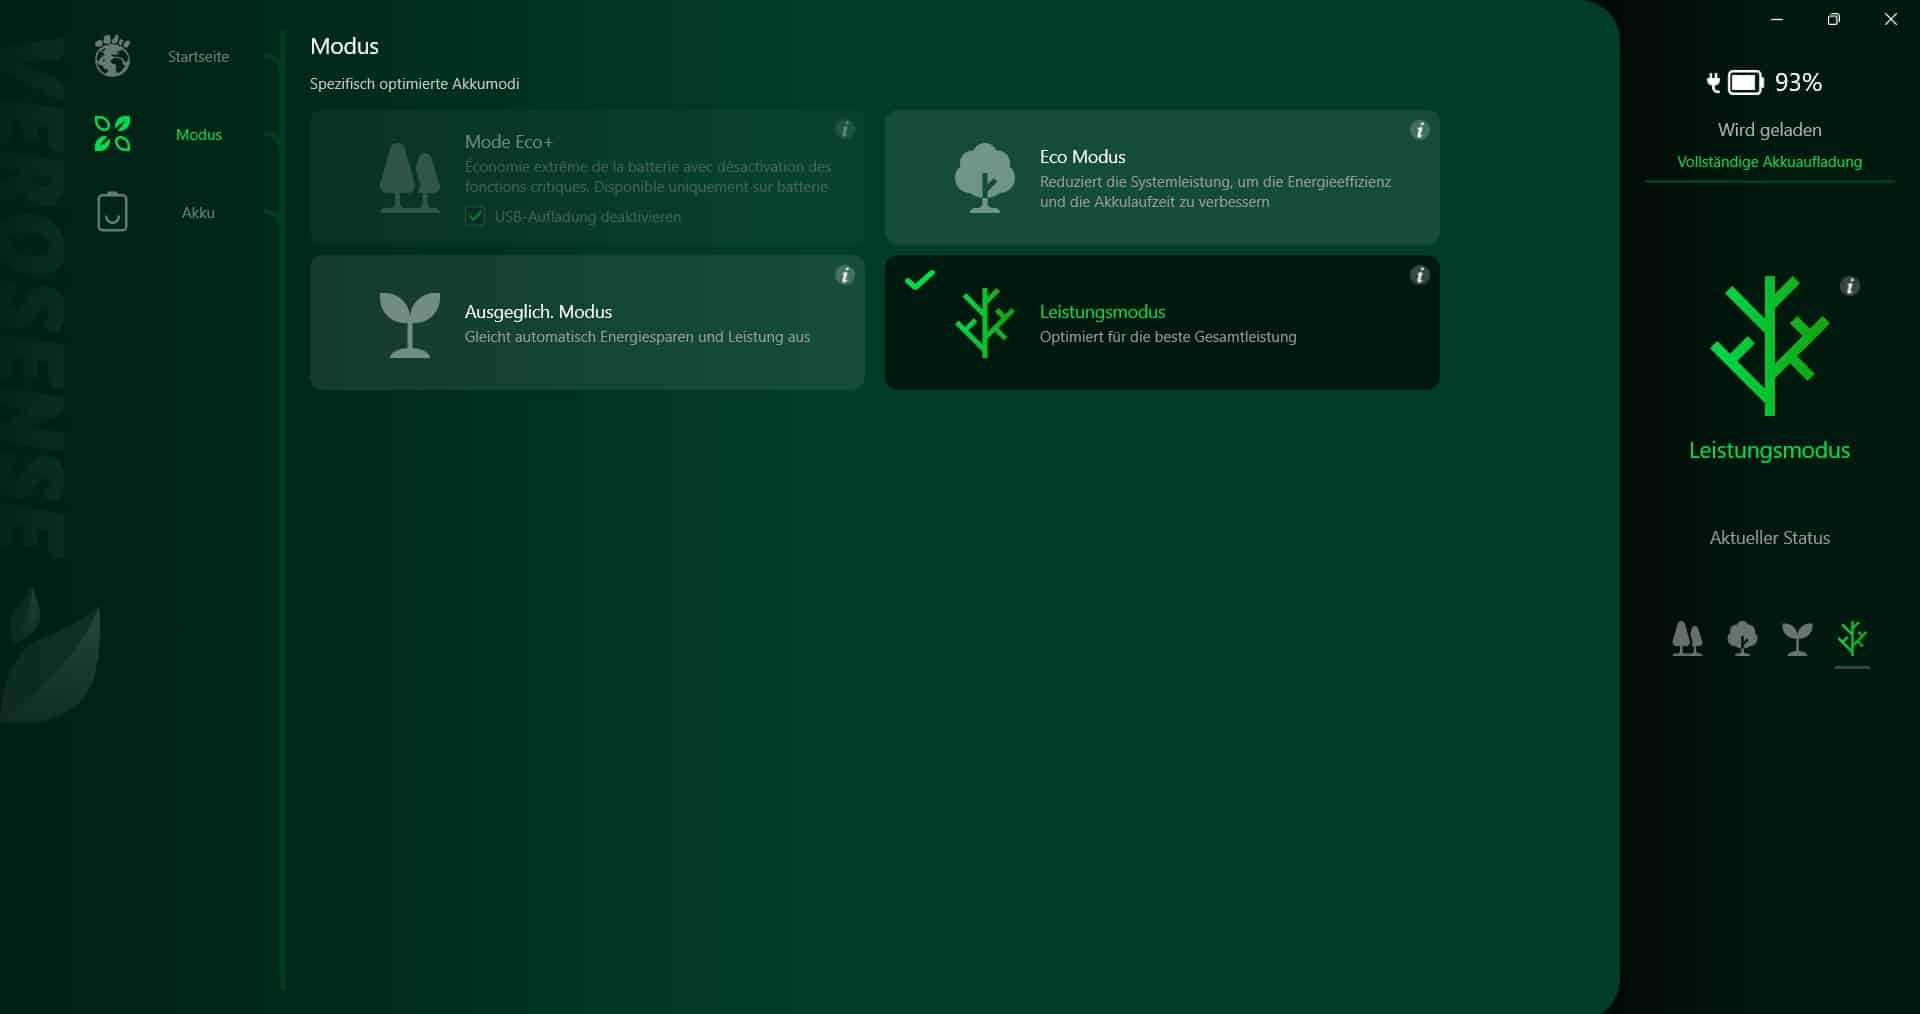1920x1014 pixels.
Task: Open the Akku battery icon in sidebar
Action: 112,212
